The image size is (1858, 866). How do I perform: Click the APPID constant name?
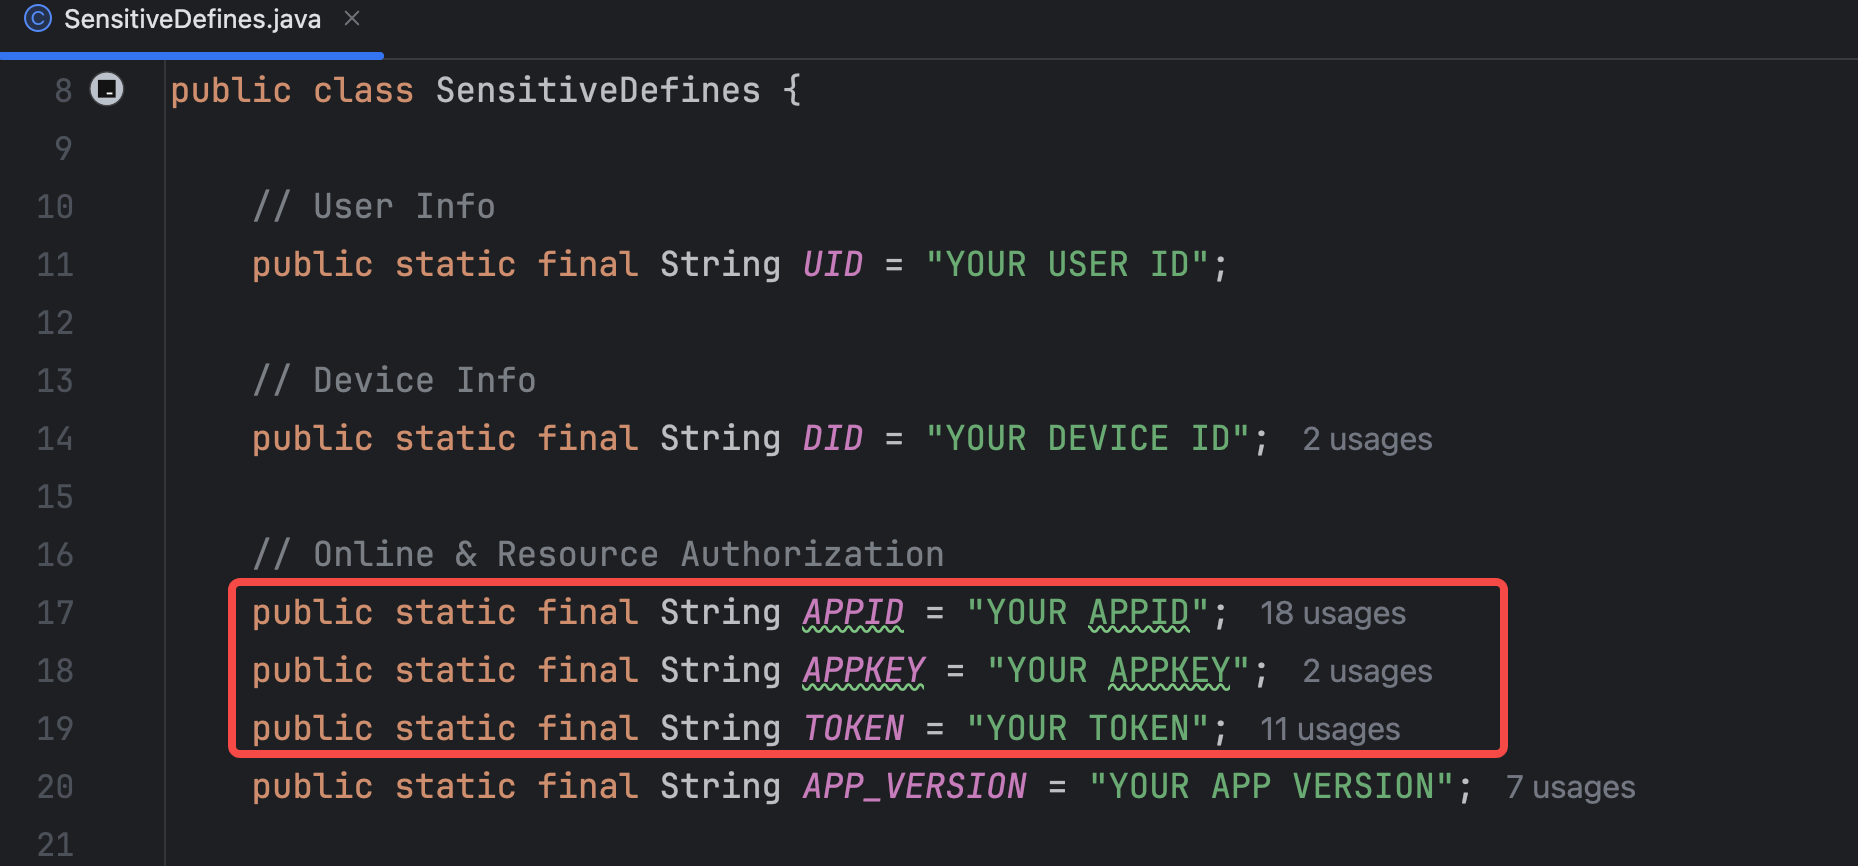[x=853, y=612]
